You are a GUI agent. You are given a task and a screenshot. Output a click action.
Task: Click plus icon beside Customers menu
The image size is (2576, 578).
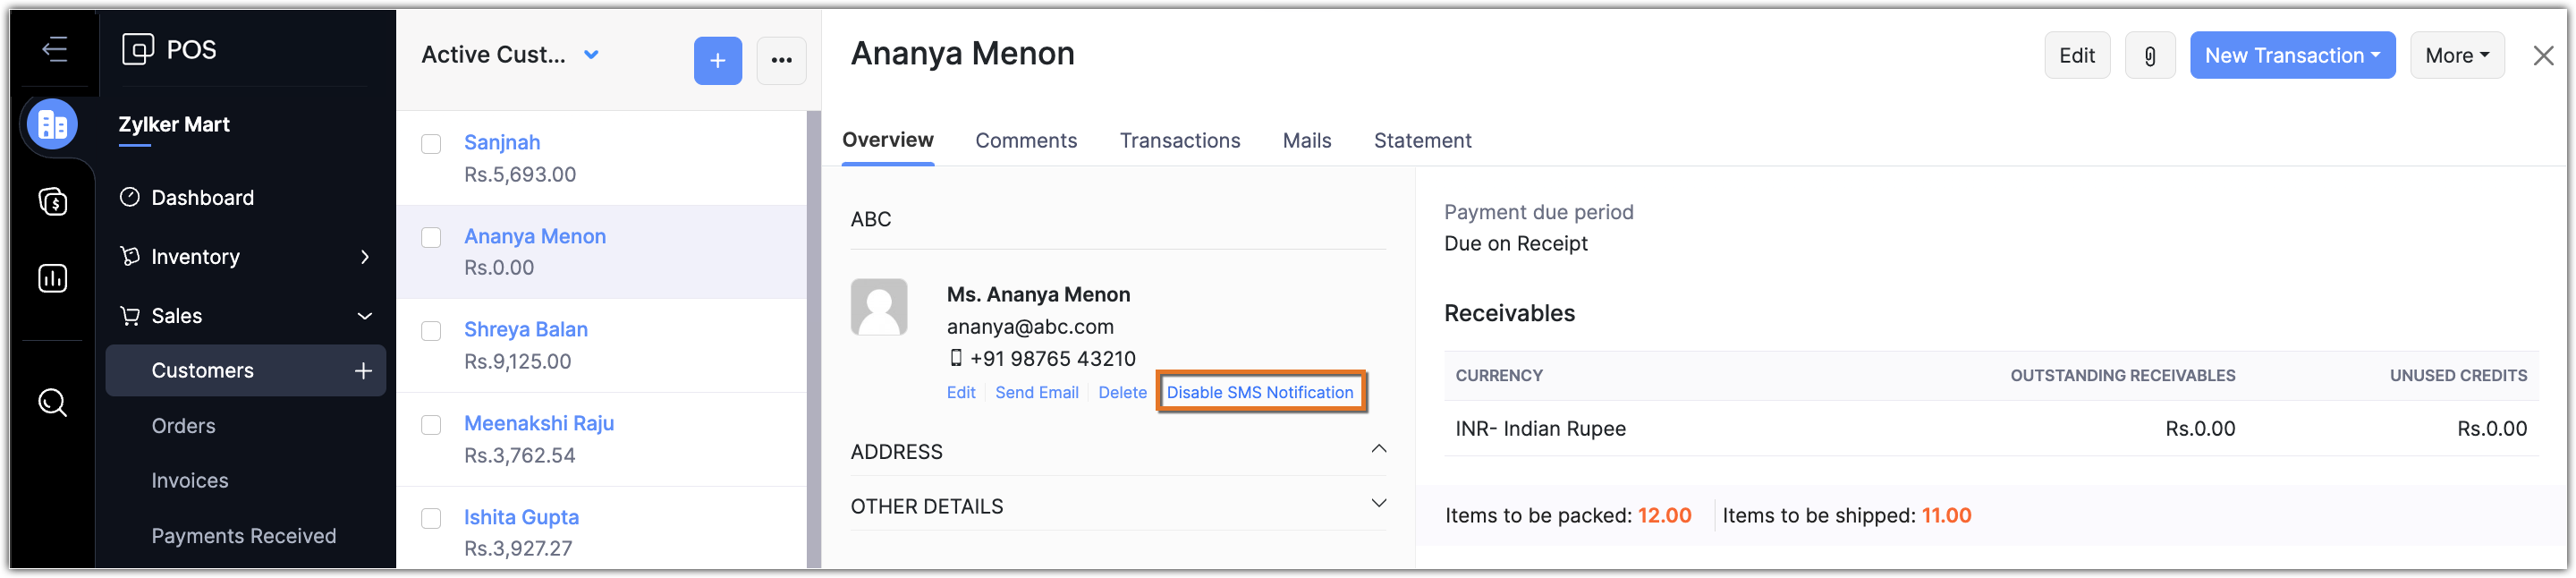click(x=363, y=371)
